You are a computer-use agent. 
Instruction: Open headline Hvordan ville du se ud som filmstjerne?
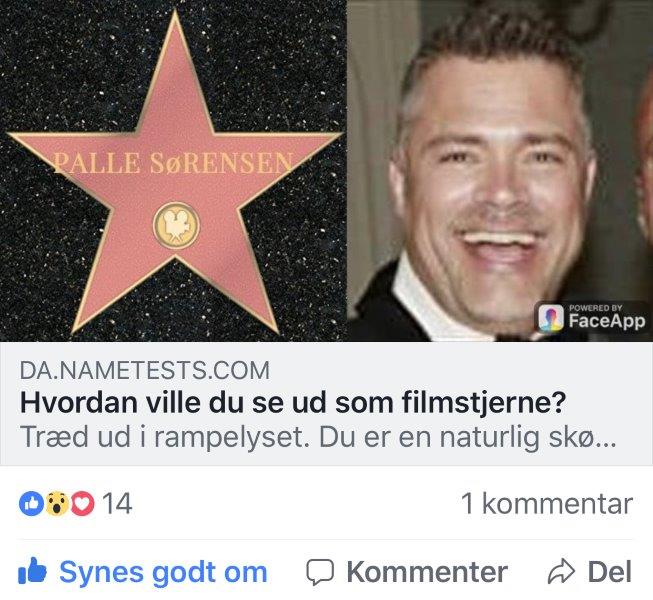coord(293,403)
